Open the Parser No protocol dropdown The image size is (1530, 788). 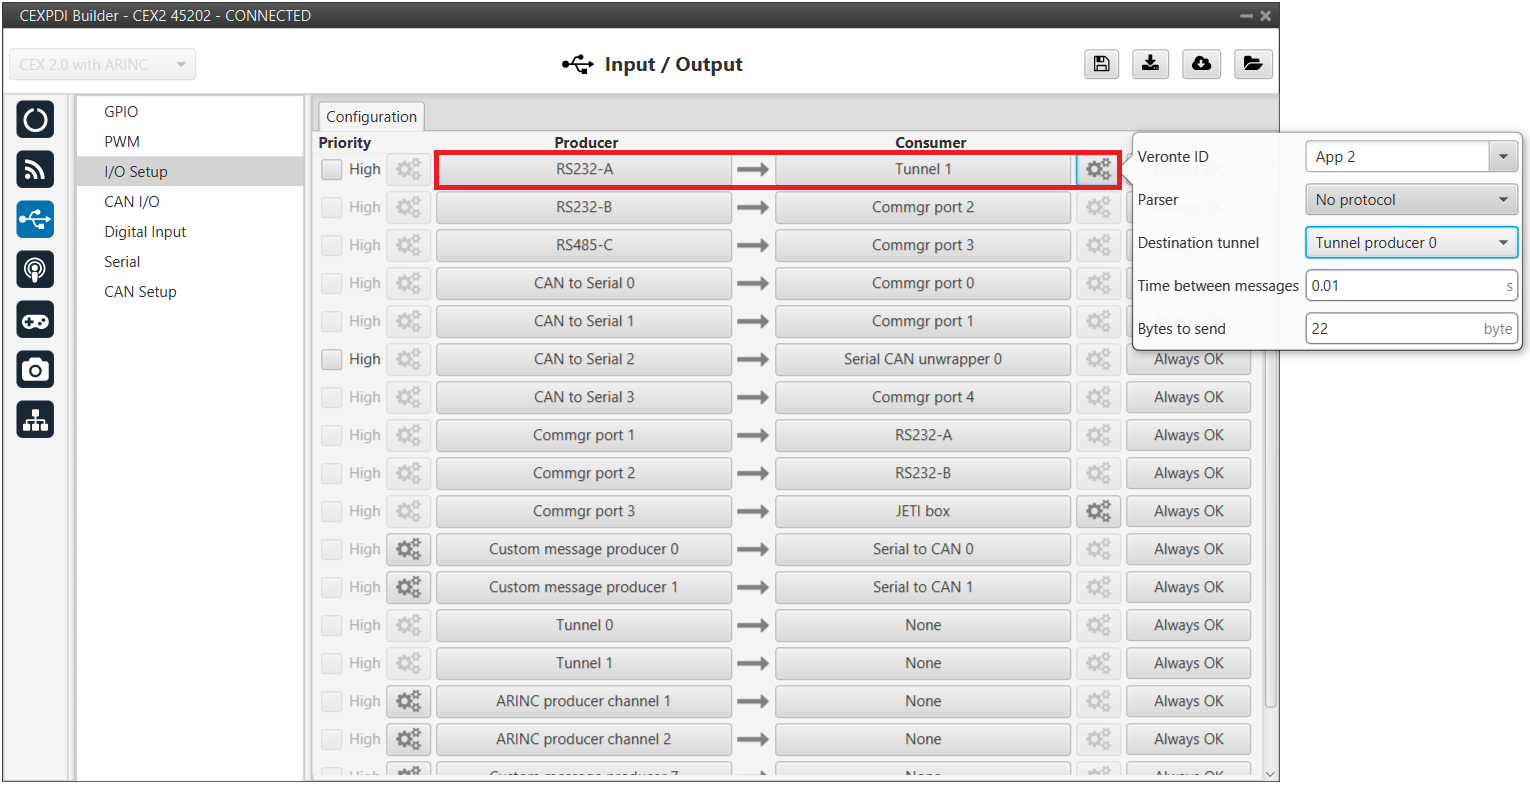[1410, 200]
